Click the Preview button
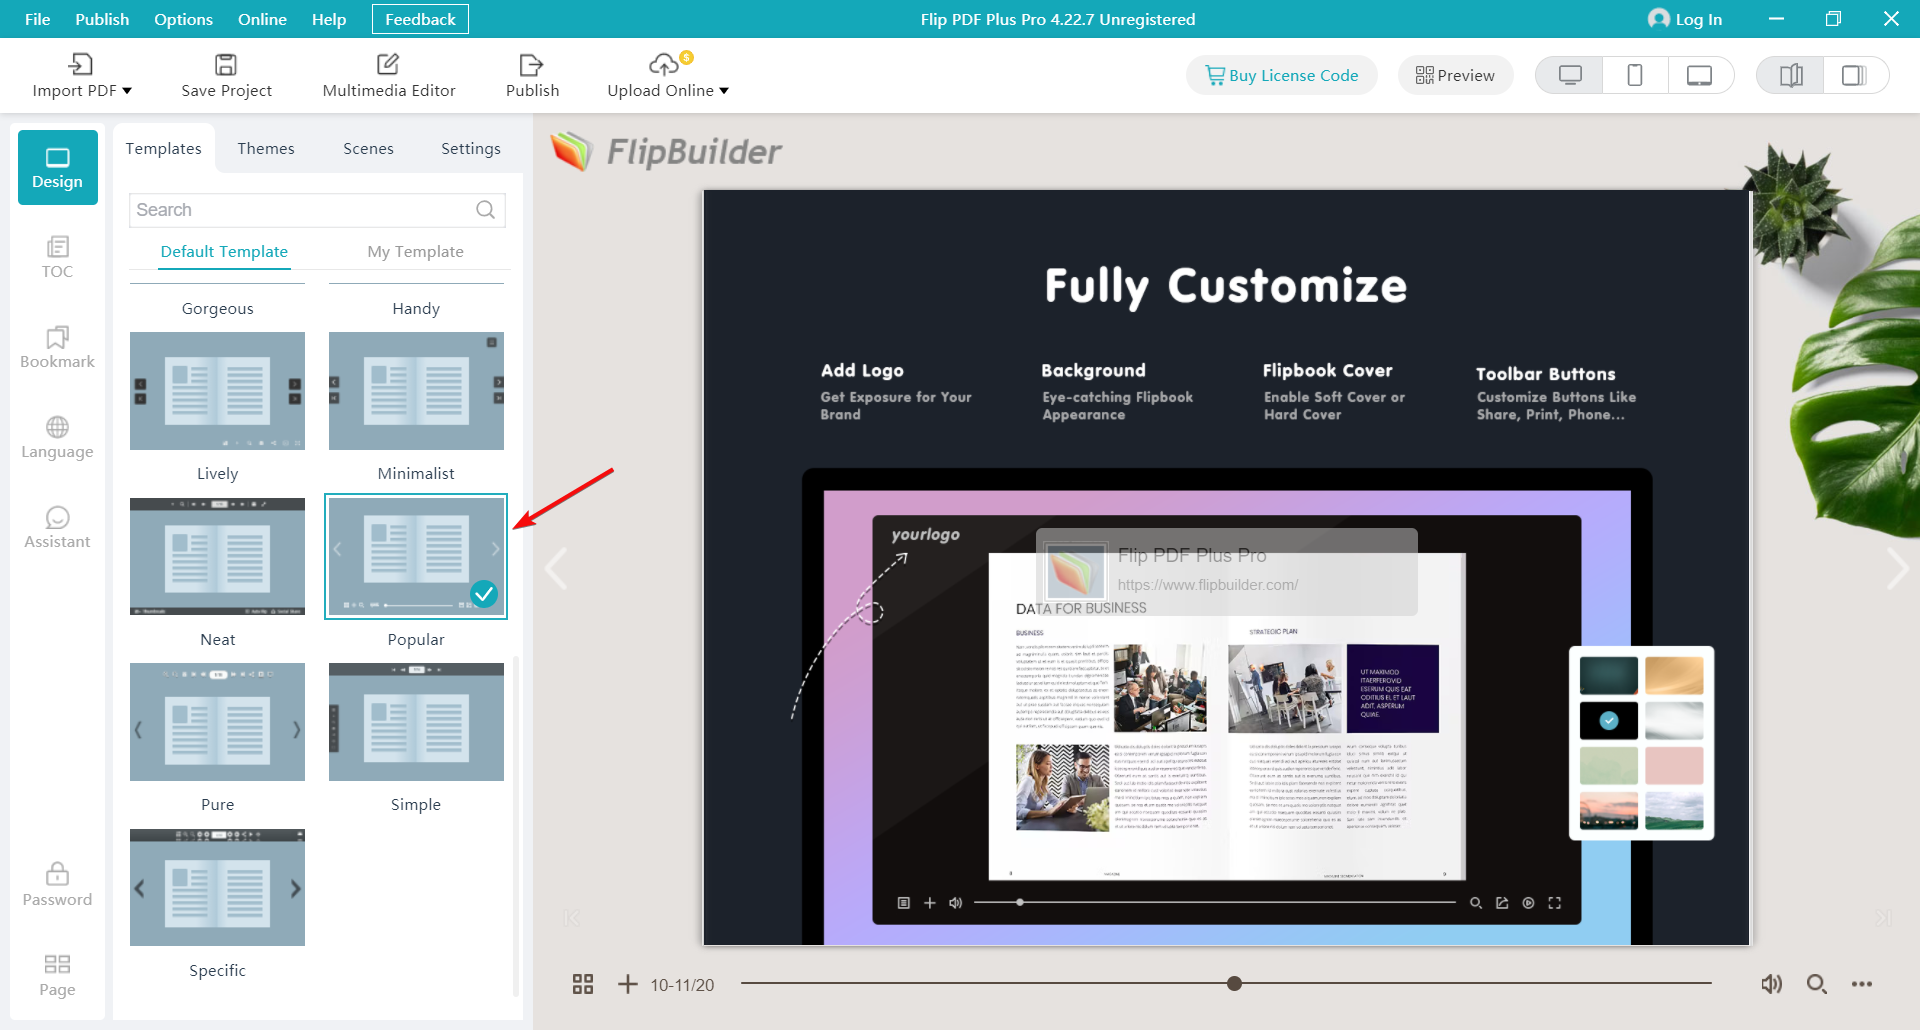The image size is (1920, 1030). [x=1455, y=75]
